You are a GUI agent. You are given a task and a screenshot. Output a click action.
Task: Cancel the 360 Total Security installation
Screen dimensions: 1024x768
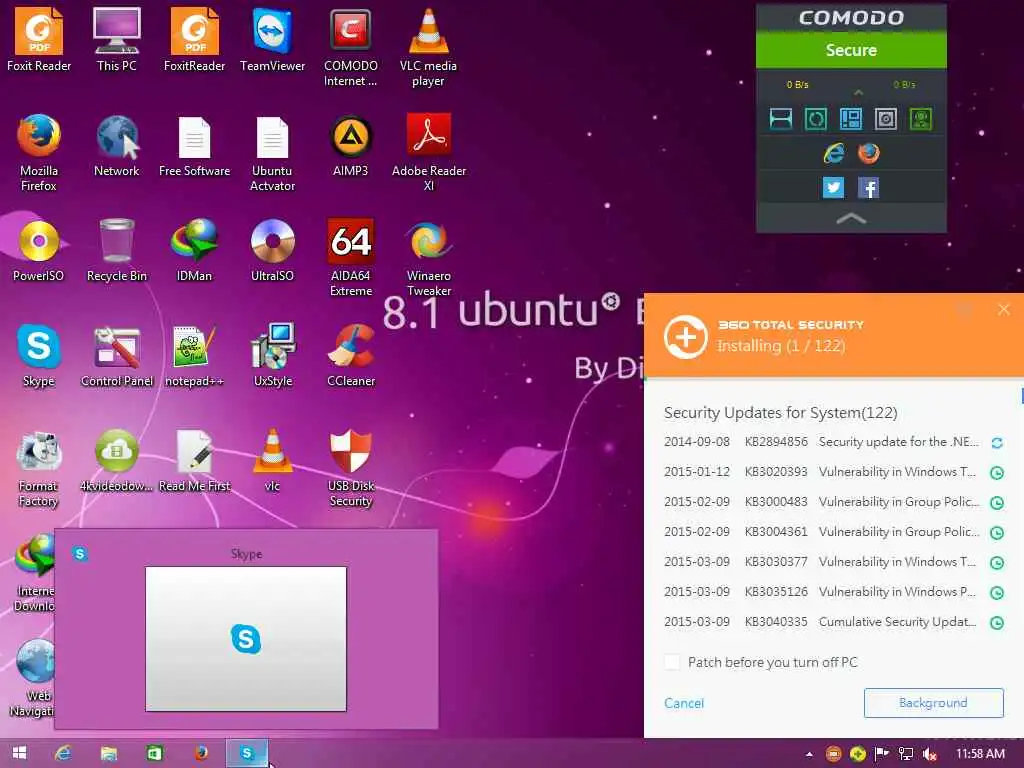684,703
